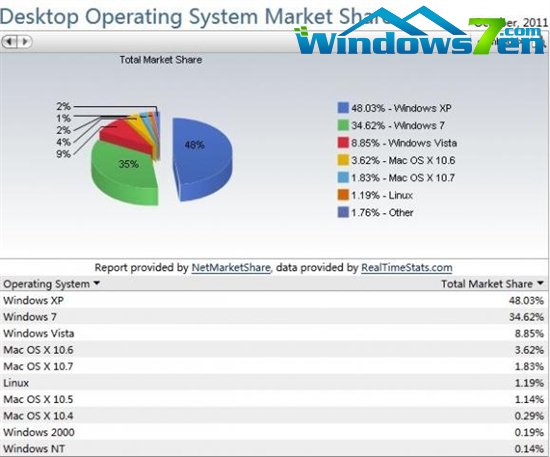Click the 'Total Market Share' chart title
Image resolution: width=550 pixels, height=457 pixels.
pos(161,60)
